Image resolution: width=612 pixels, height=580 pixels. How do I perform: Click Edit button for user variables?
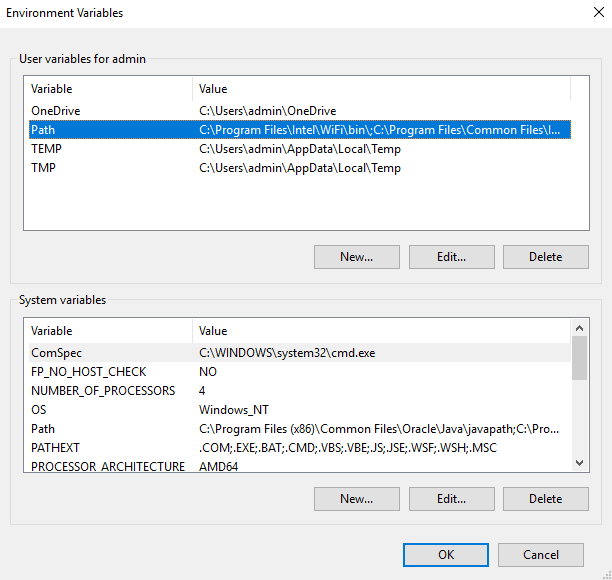(x=451, y=257)
